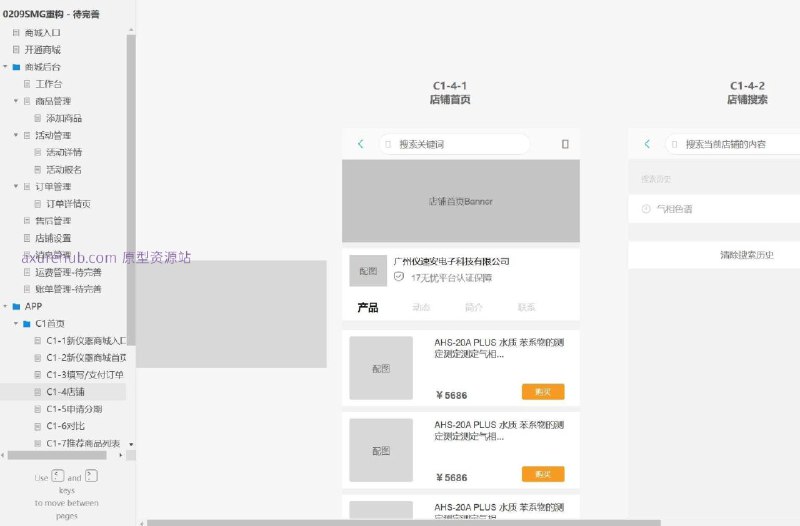Collapse the 商品管理 tree arrow
The height and width of the screenshot is (526, 800).
(16, 101)
